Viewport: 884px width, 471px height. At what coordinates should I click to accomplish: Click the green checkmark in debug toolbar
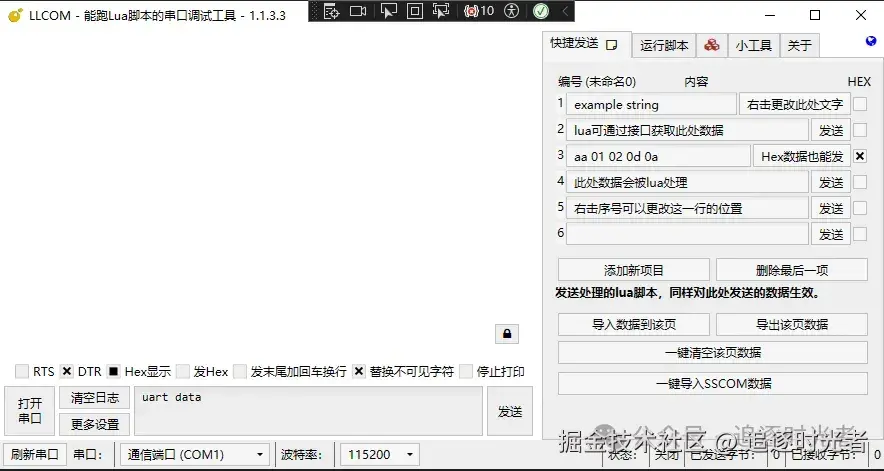[541, 11]
